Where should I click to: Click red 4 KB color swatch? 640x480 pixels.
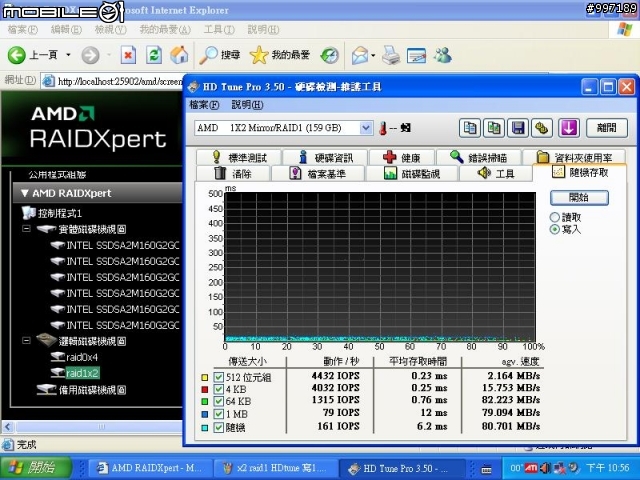[x=205, y=389]
